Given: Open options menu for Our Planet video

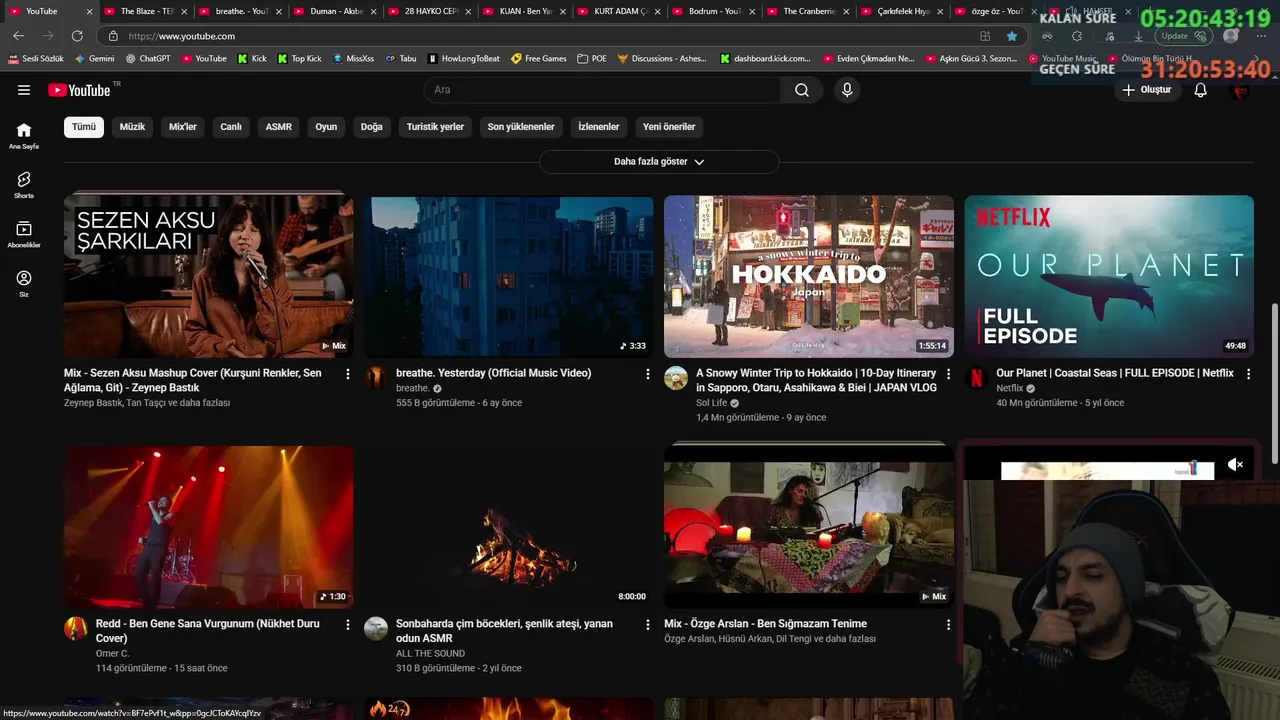Looking at the screenshot, I should (x=1247, y=374).
